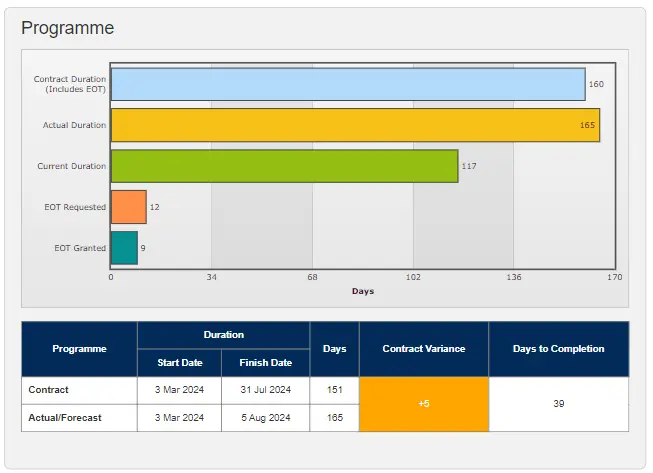This screenshot has height=473, width=653.
Task: Click the green Current Duration bar
Action: click(284, 166)
